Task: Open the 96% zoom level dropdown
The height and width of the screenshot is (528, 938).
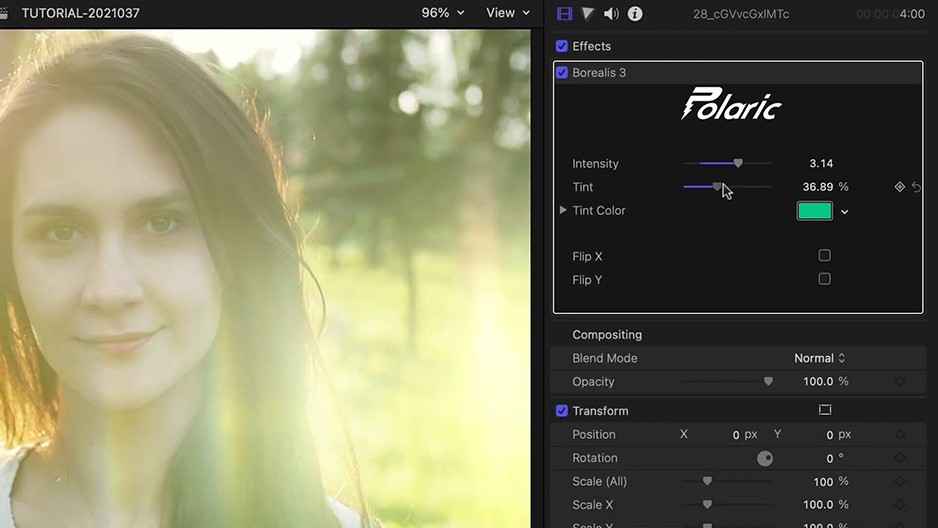Action: 443,13
